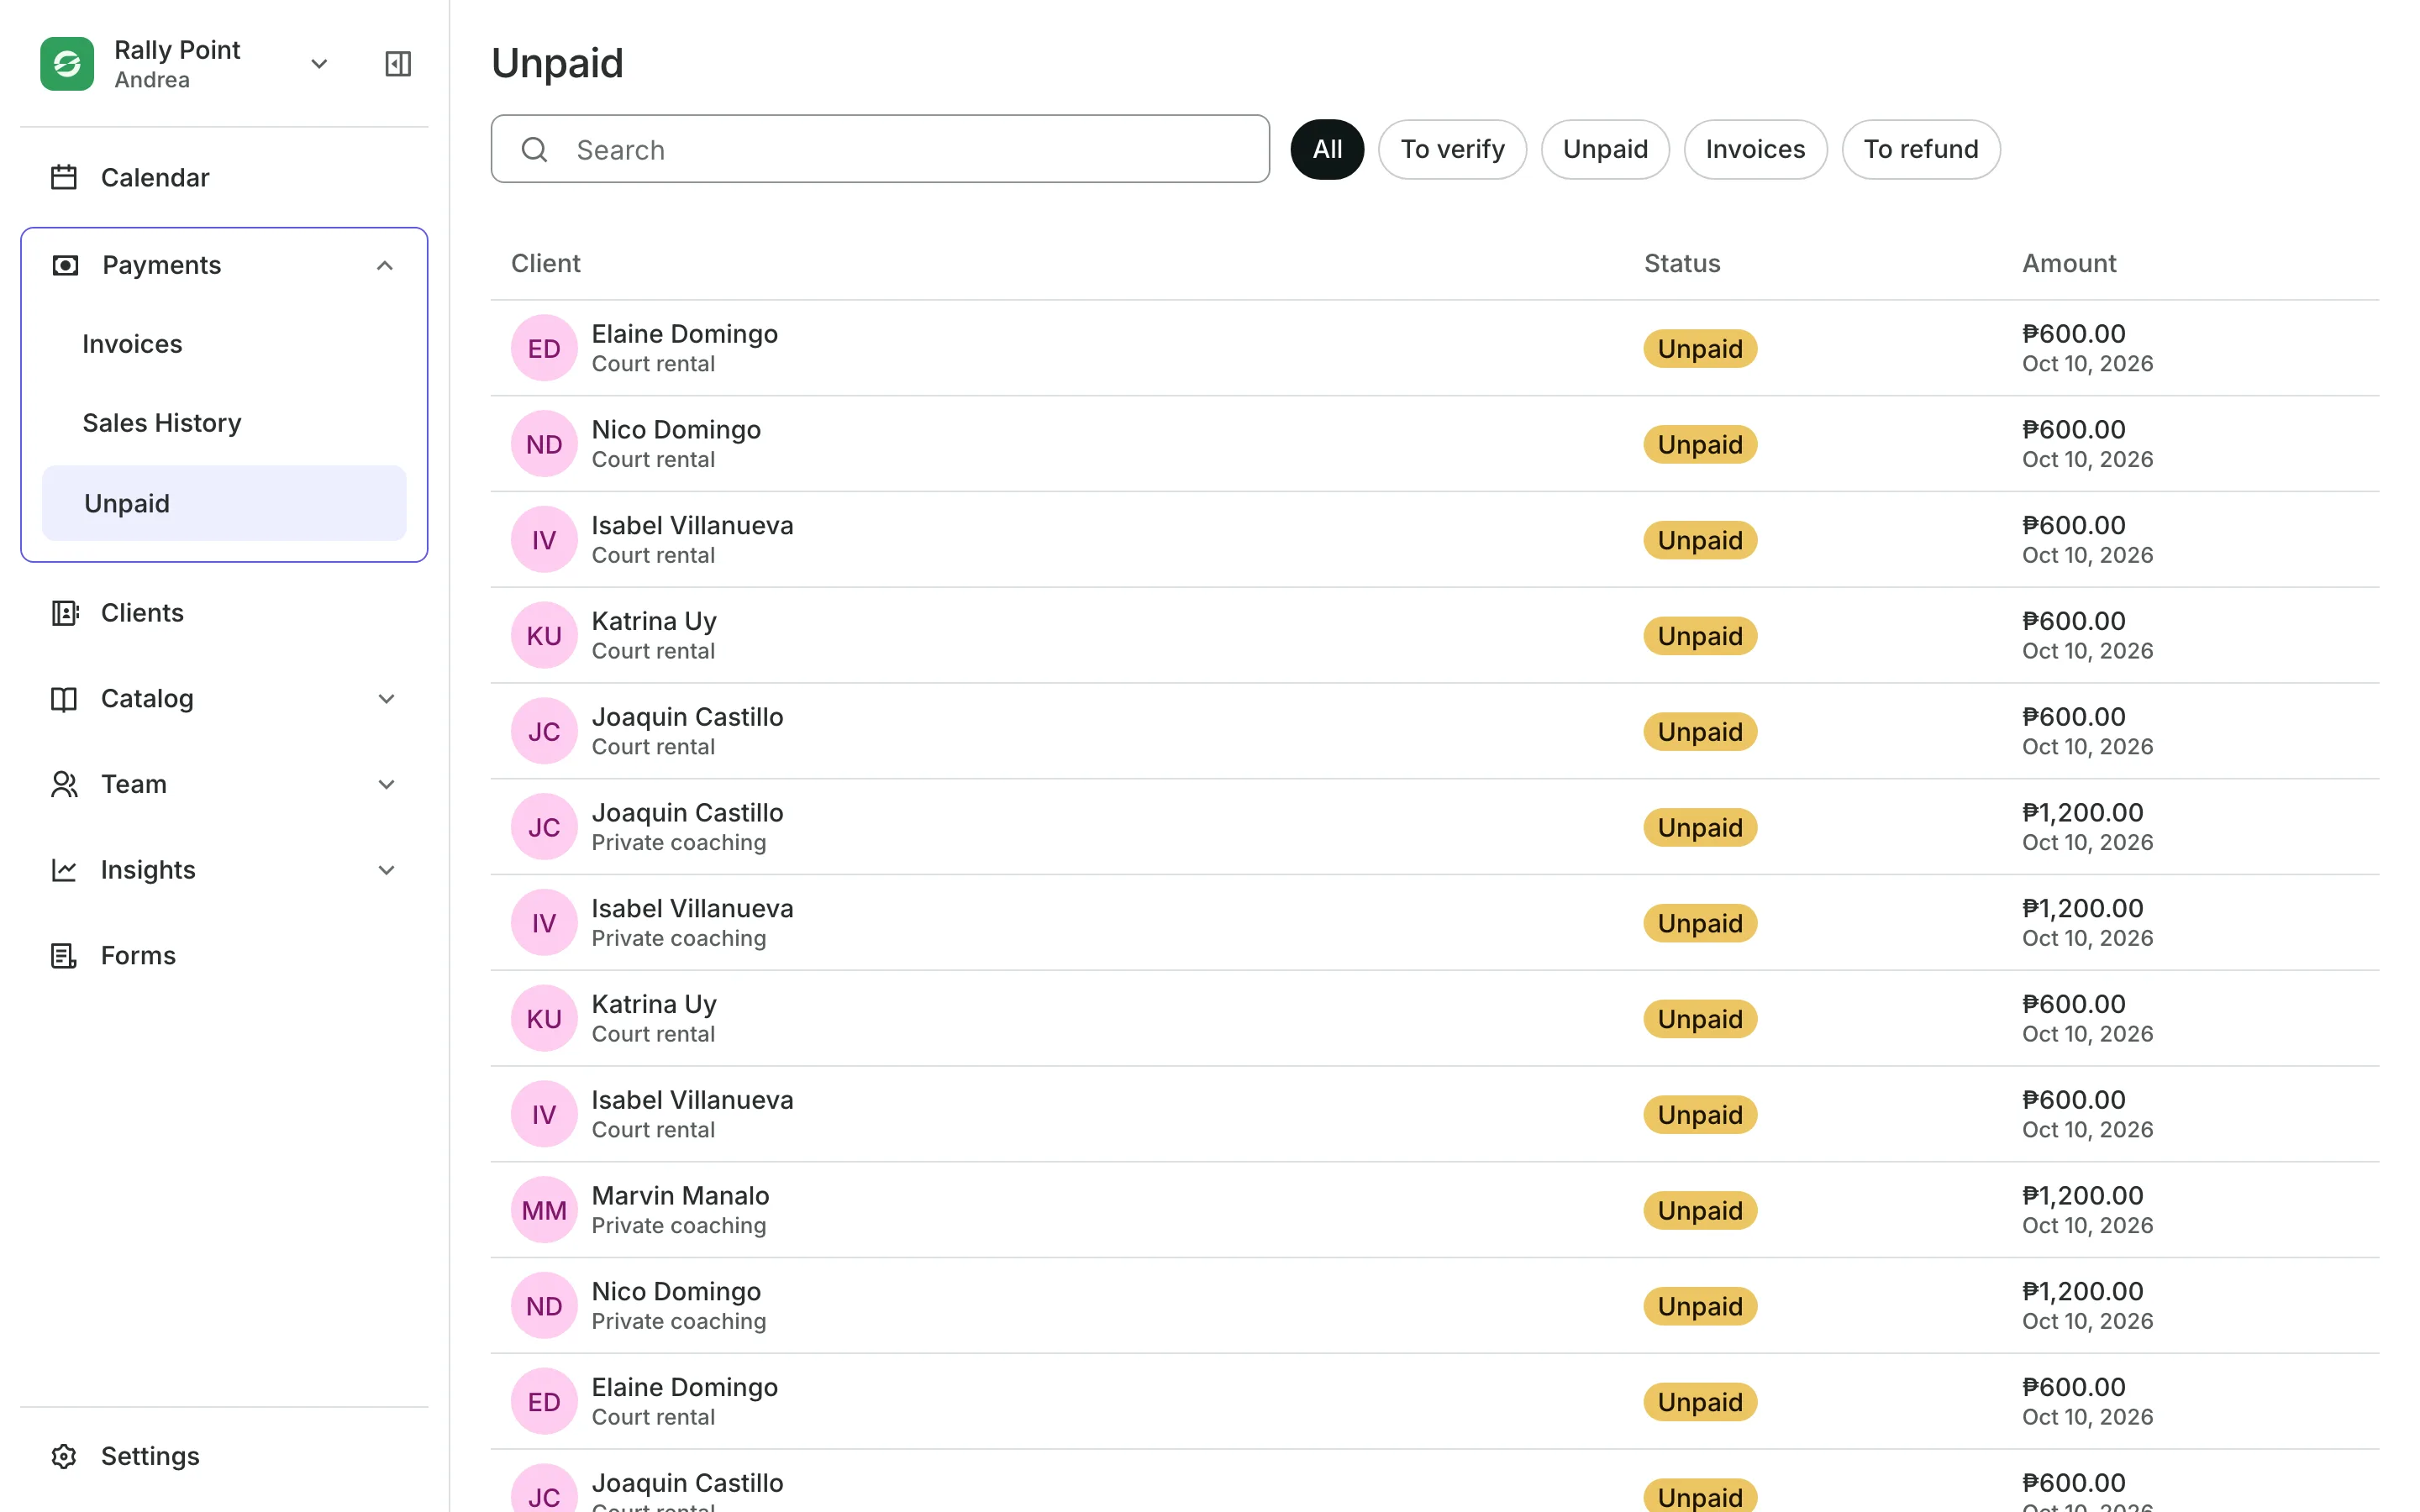Filter by To verify
2420x1512 pixels.
click(x=1452, y=149)
